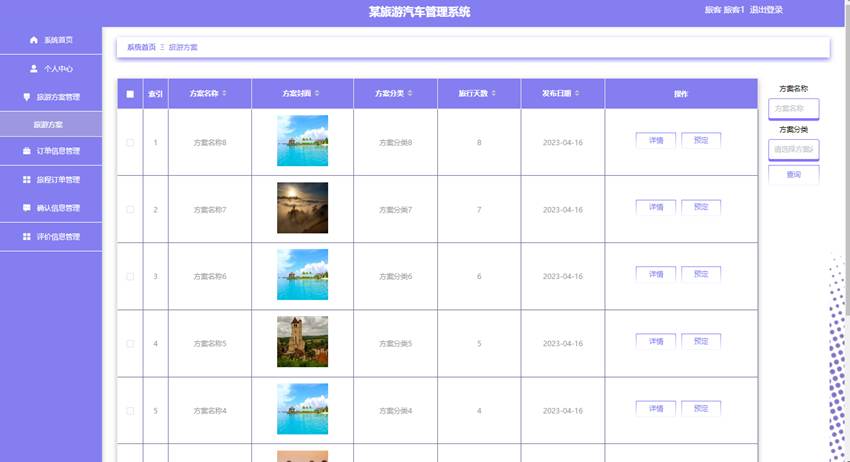
Task: Sort table by 发布日期 column arrows
Action: click(577, 93)
